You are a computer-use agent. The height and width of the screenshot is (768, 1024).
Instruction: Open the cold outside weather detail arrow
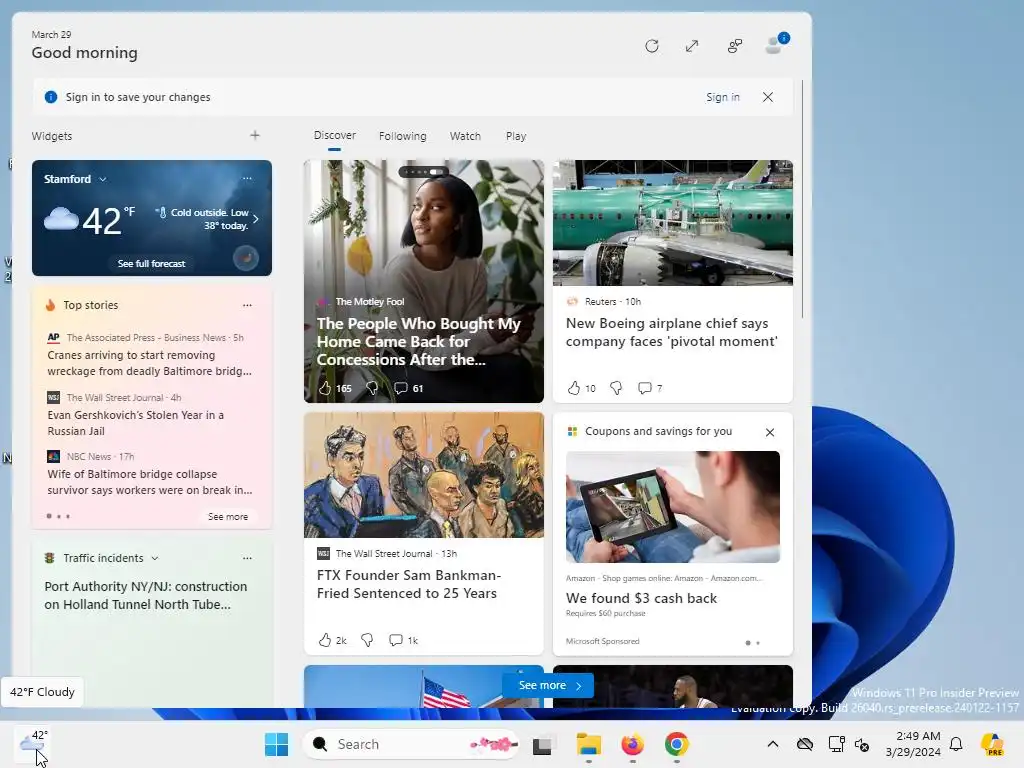click(x=256, y=219)
